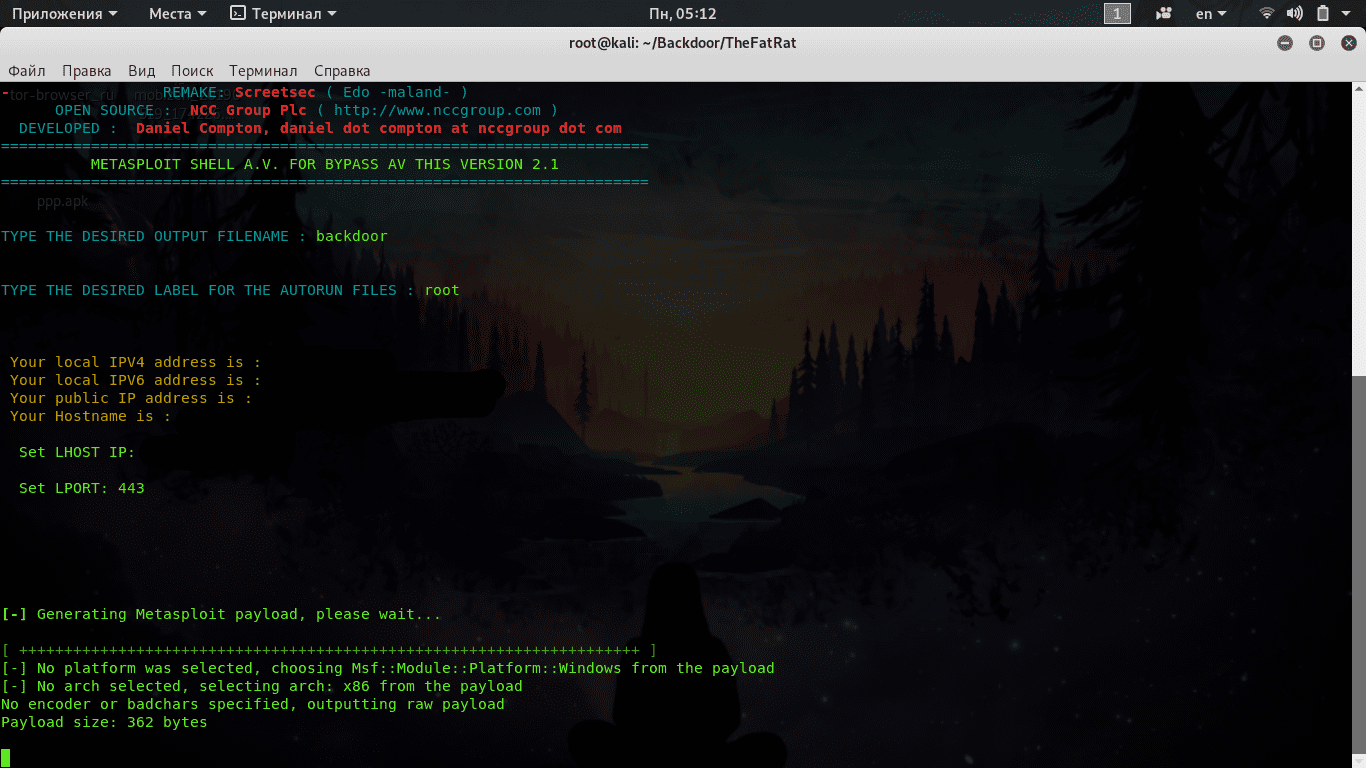
Task: Open the Файл menu
Action: coord(27,71)
